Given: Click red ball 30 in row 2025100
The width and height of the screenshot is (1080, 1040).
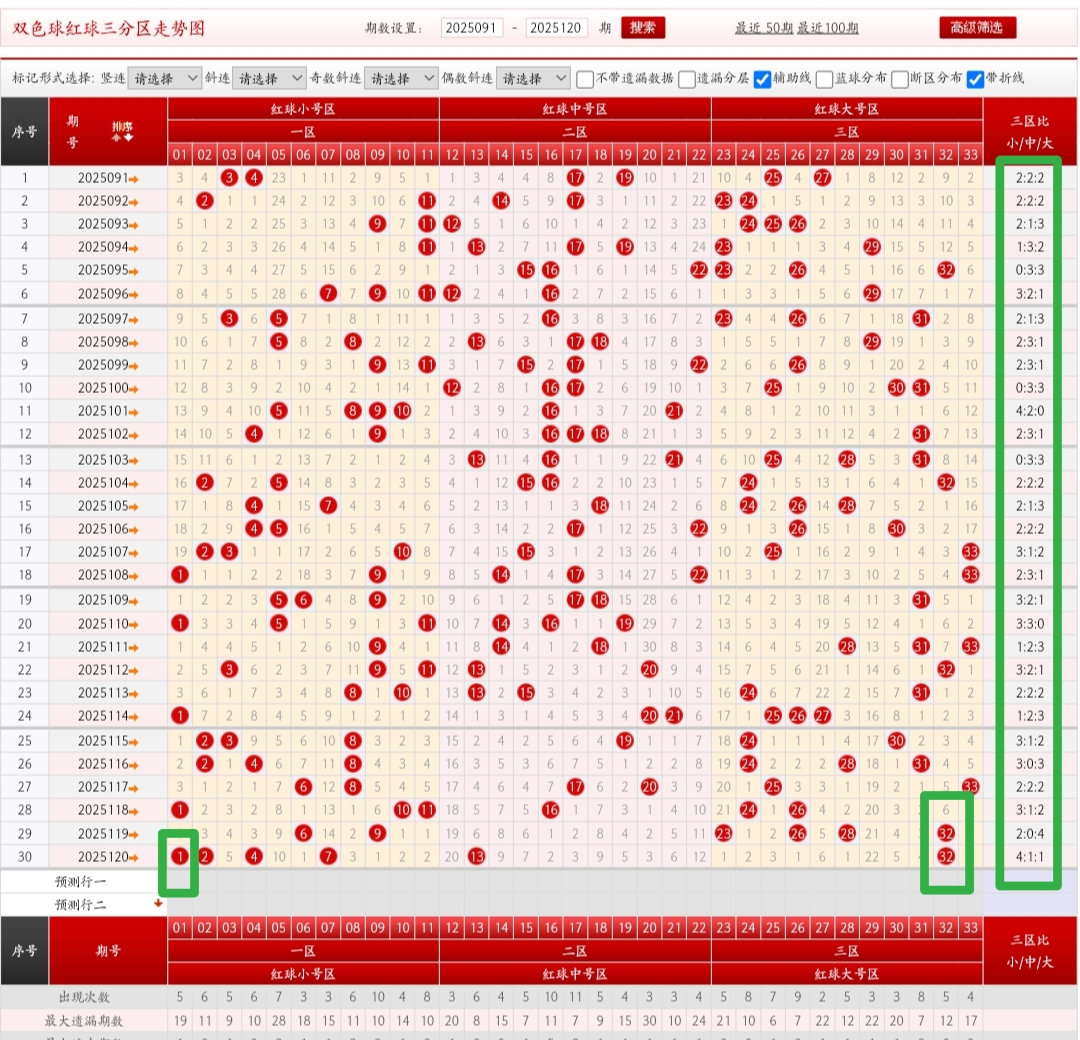Looking at the screenshot, I should (896, 388).
